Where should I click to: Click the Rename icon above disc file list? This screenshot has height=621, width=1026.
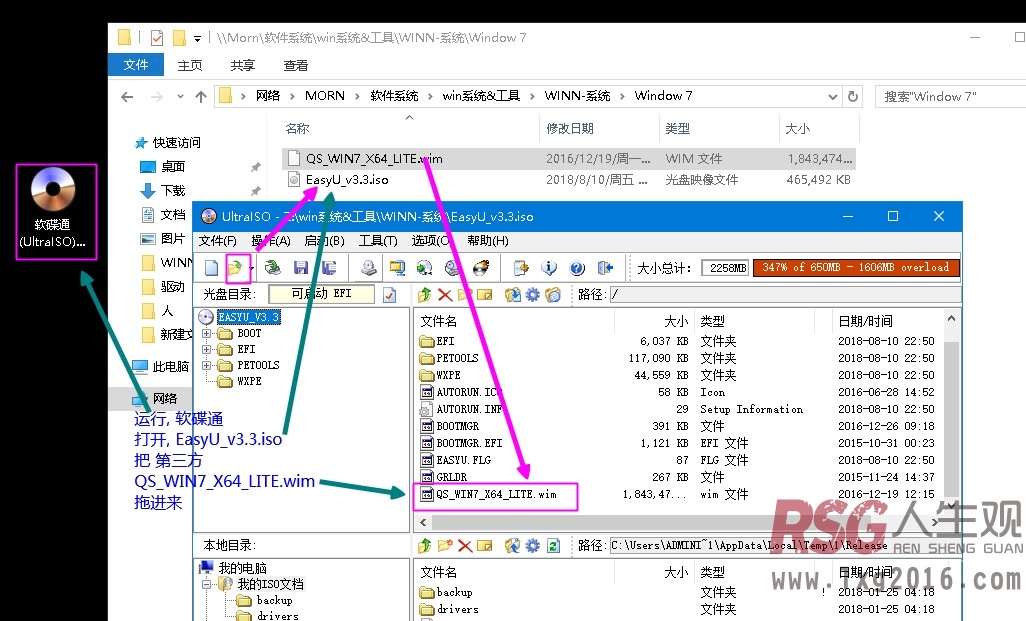(485, 294)
